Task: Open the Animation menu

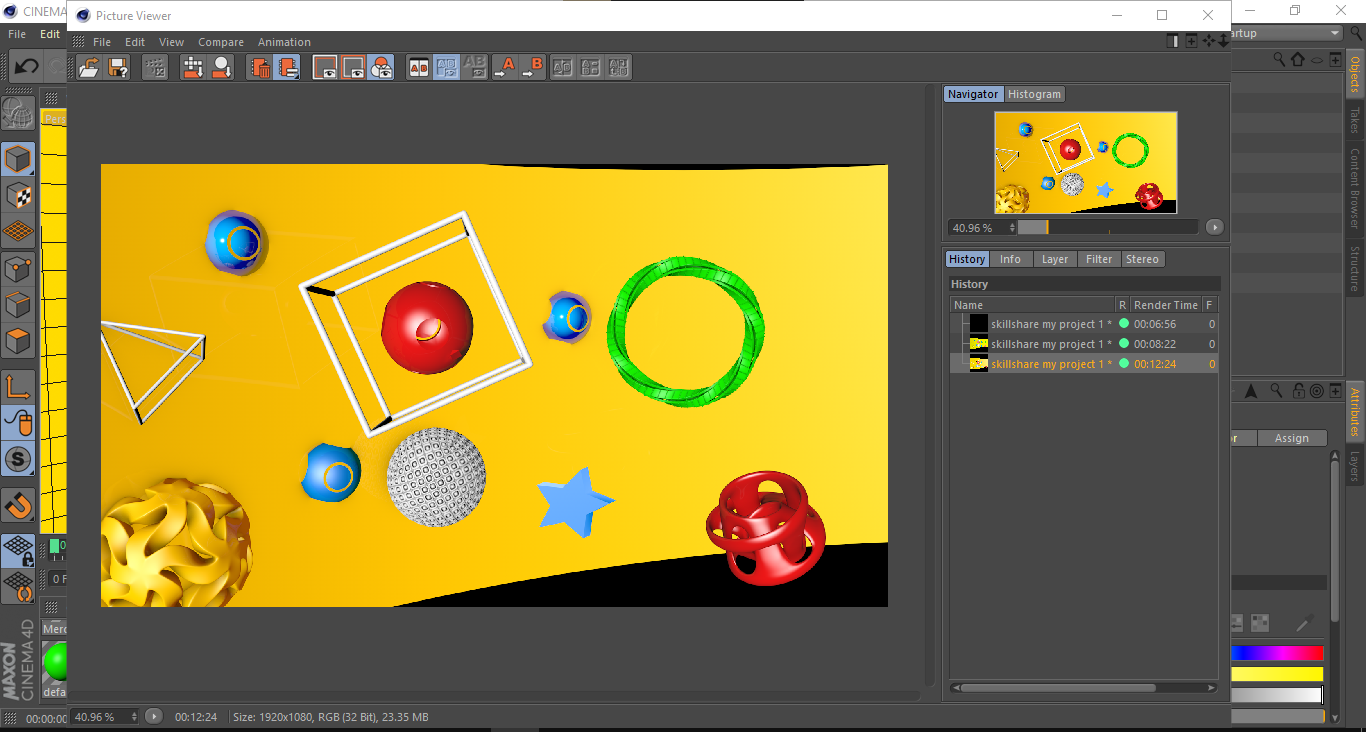Action: point(284,42)
